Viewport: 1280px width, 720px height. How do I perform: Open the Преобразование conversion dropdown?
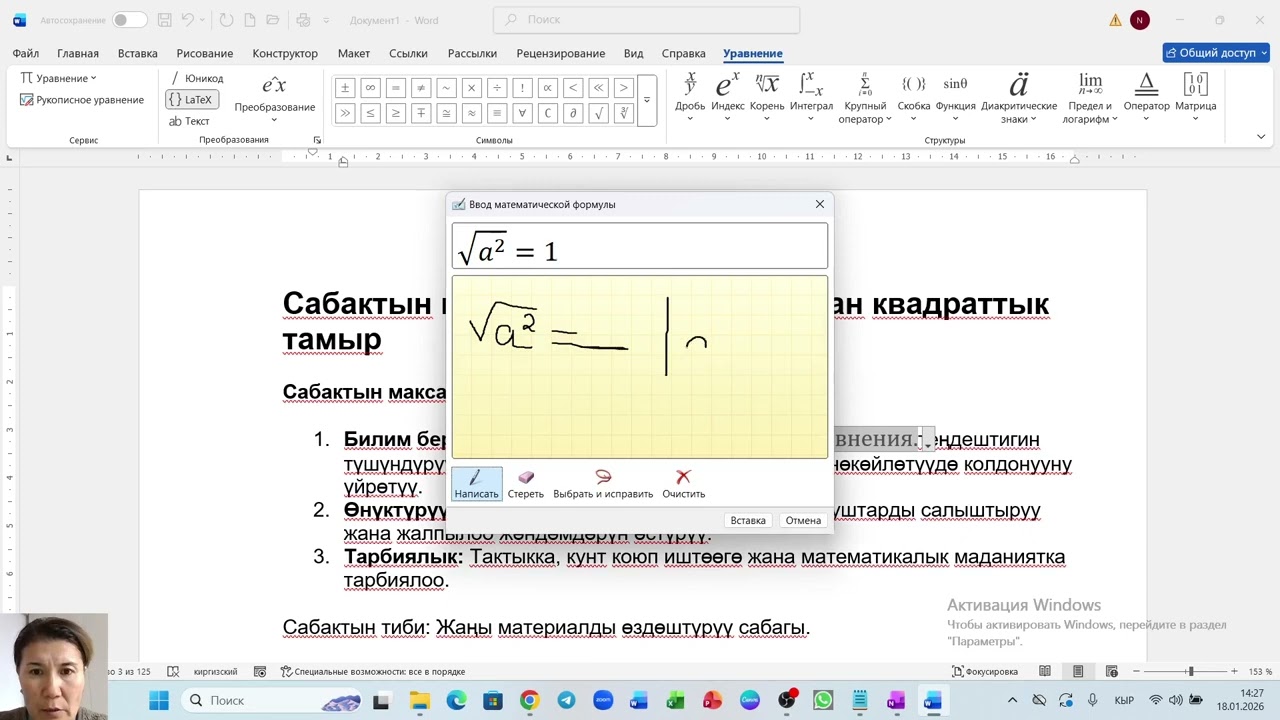(274, 99)
